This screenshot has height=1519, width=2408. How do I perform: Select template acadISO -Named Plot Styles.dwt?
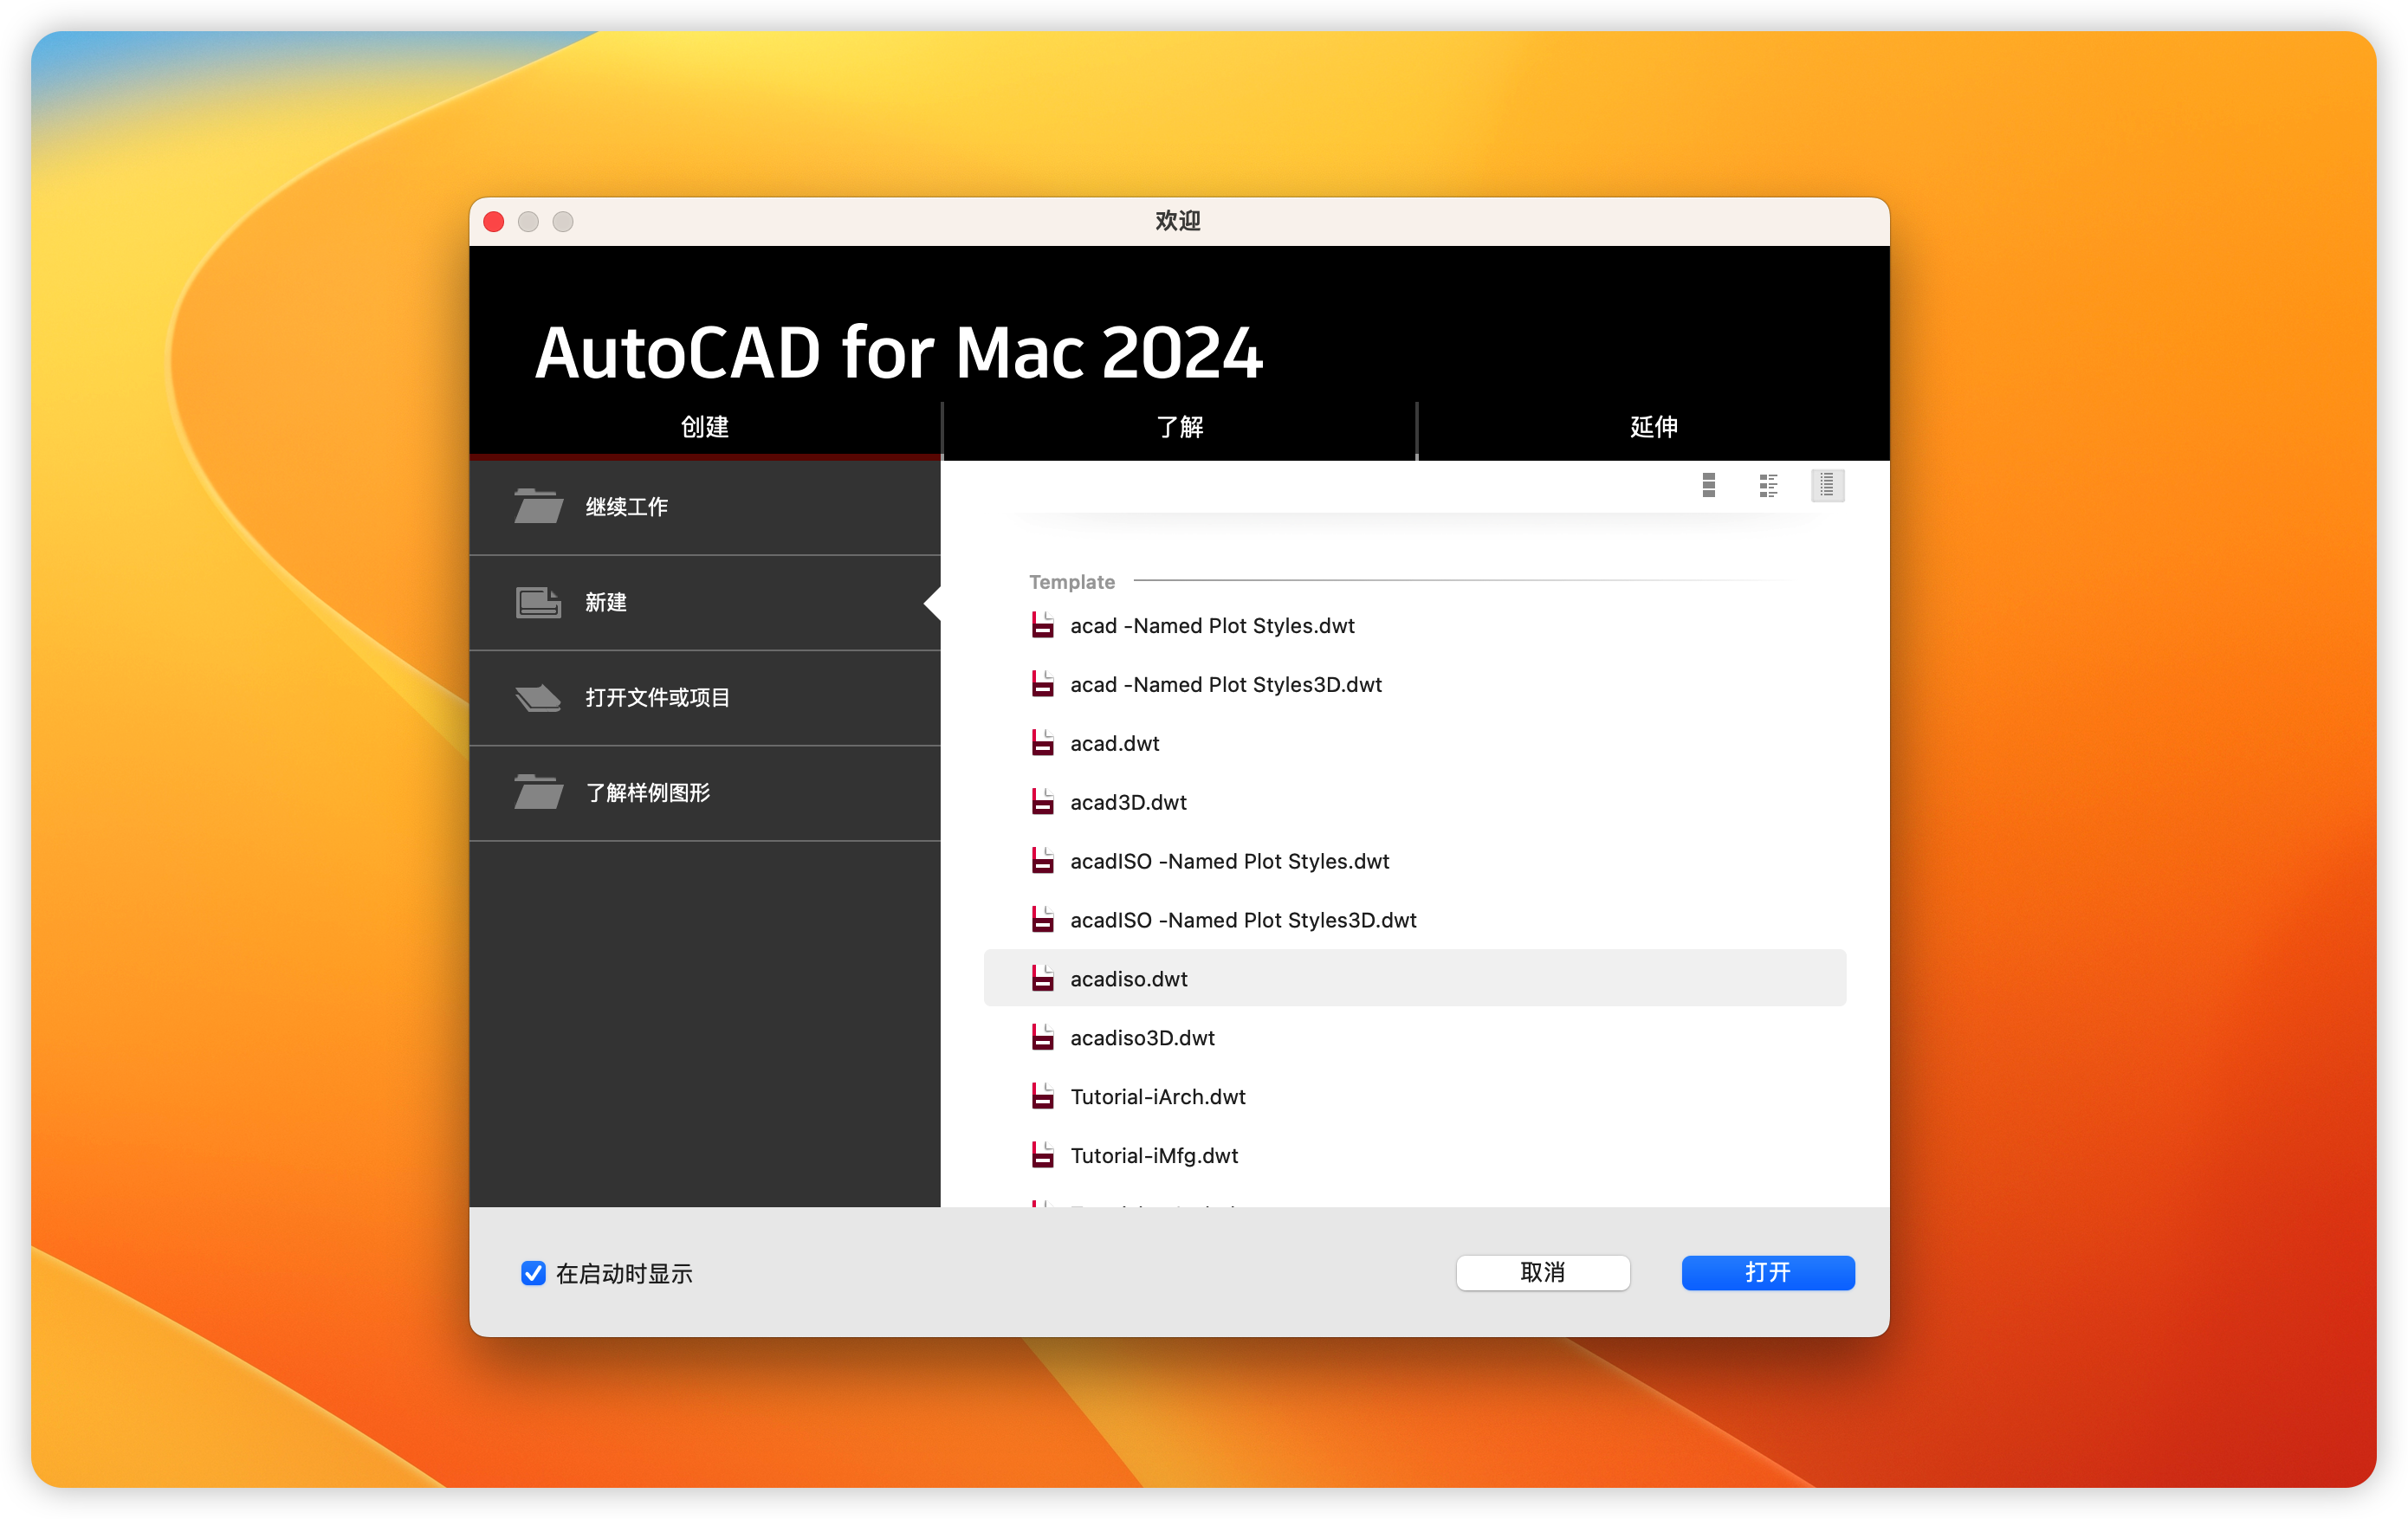(x=1415, y=861)
